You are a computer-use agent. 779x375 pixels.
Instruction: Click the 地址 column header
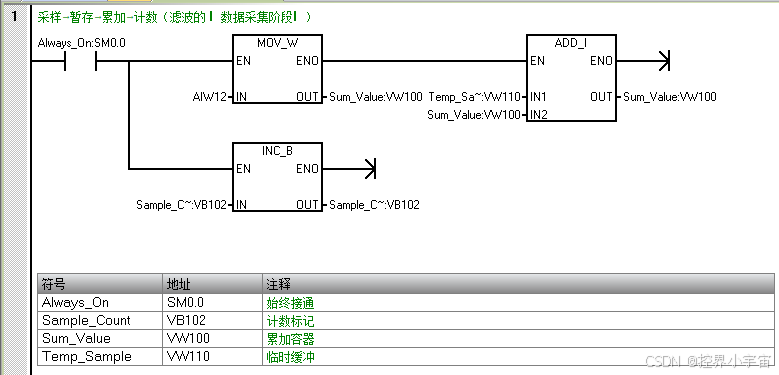pos(213,284)
